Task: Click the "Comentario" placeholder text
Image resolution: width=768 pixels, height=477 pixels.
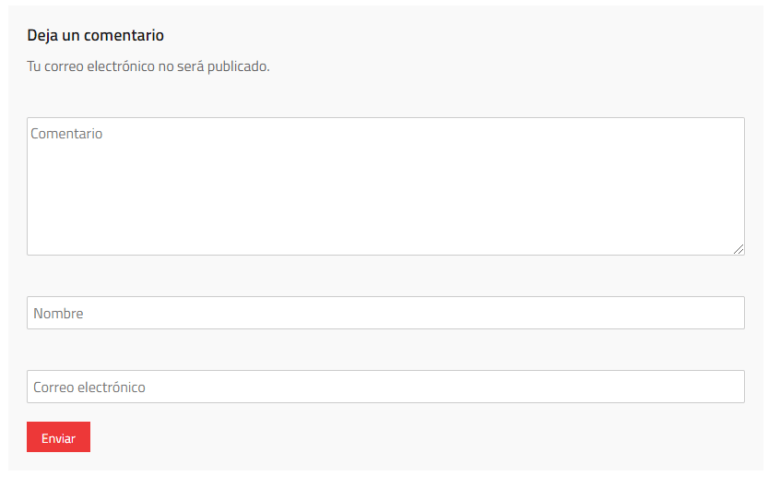Action: (x=66, y=133)
